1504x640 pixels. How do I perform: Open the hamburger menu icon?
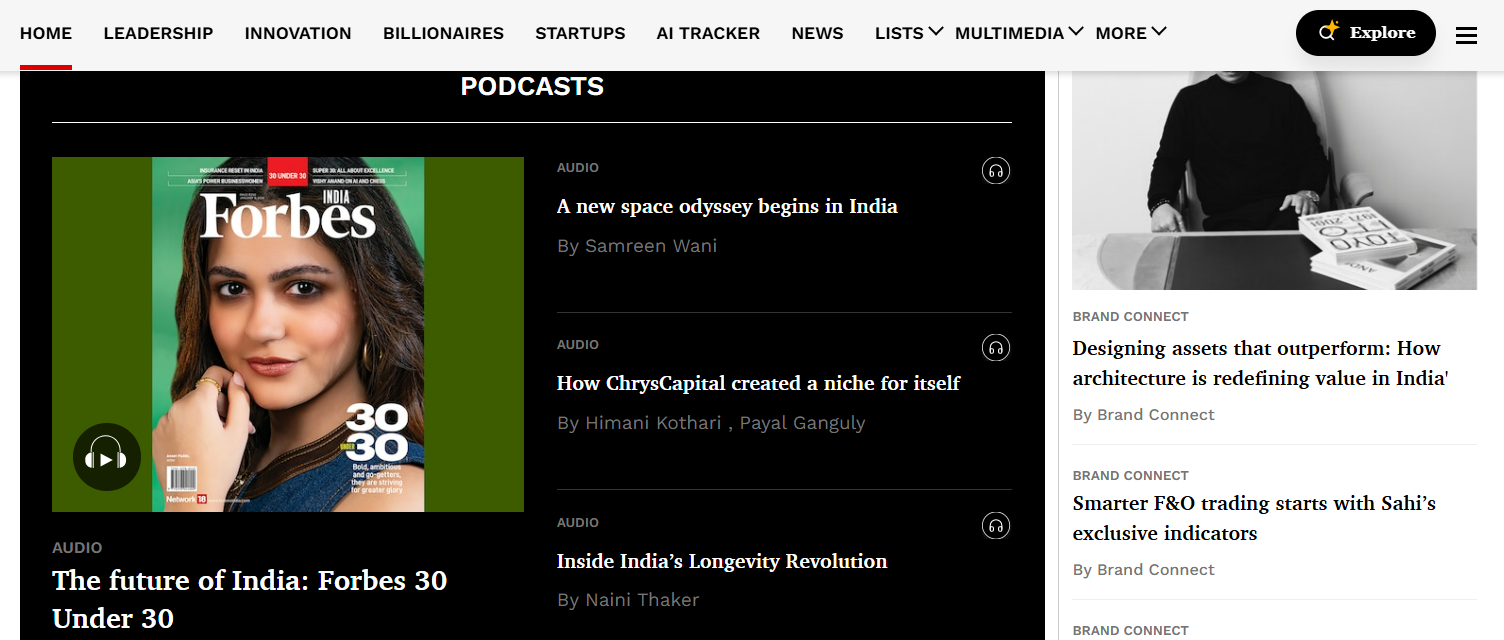tap(1466, 35)
